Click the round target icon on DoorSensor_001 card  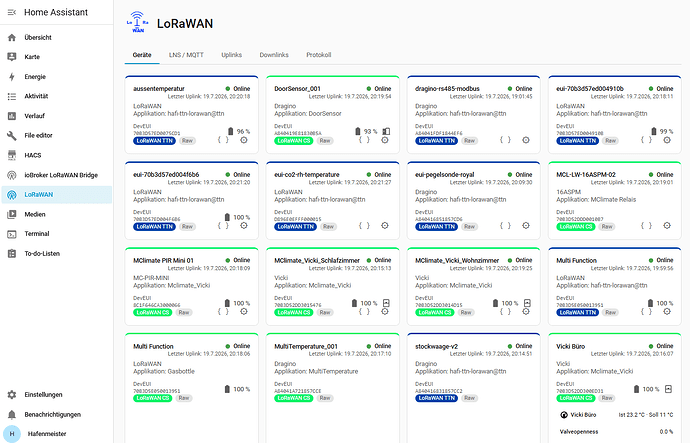[385, 140]
